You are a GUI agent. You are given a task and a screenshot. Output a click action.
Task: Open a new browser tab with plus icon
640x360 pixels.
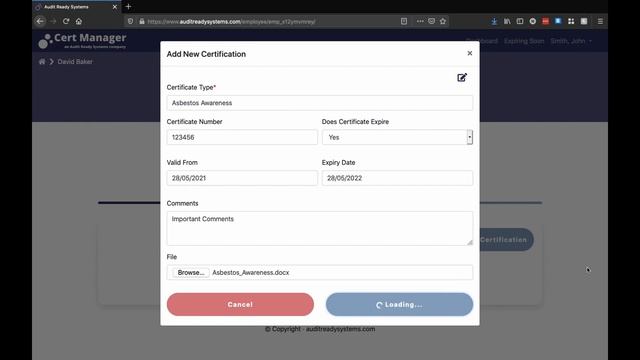coord(128,7)
